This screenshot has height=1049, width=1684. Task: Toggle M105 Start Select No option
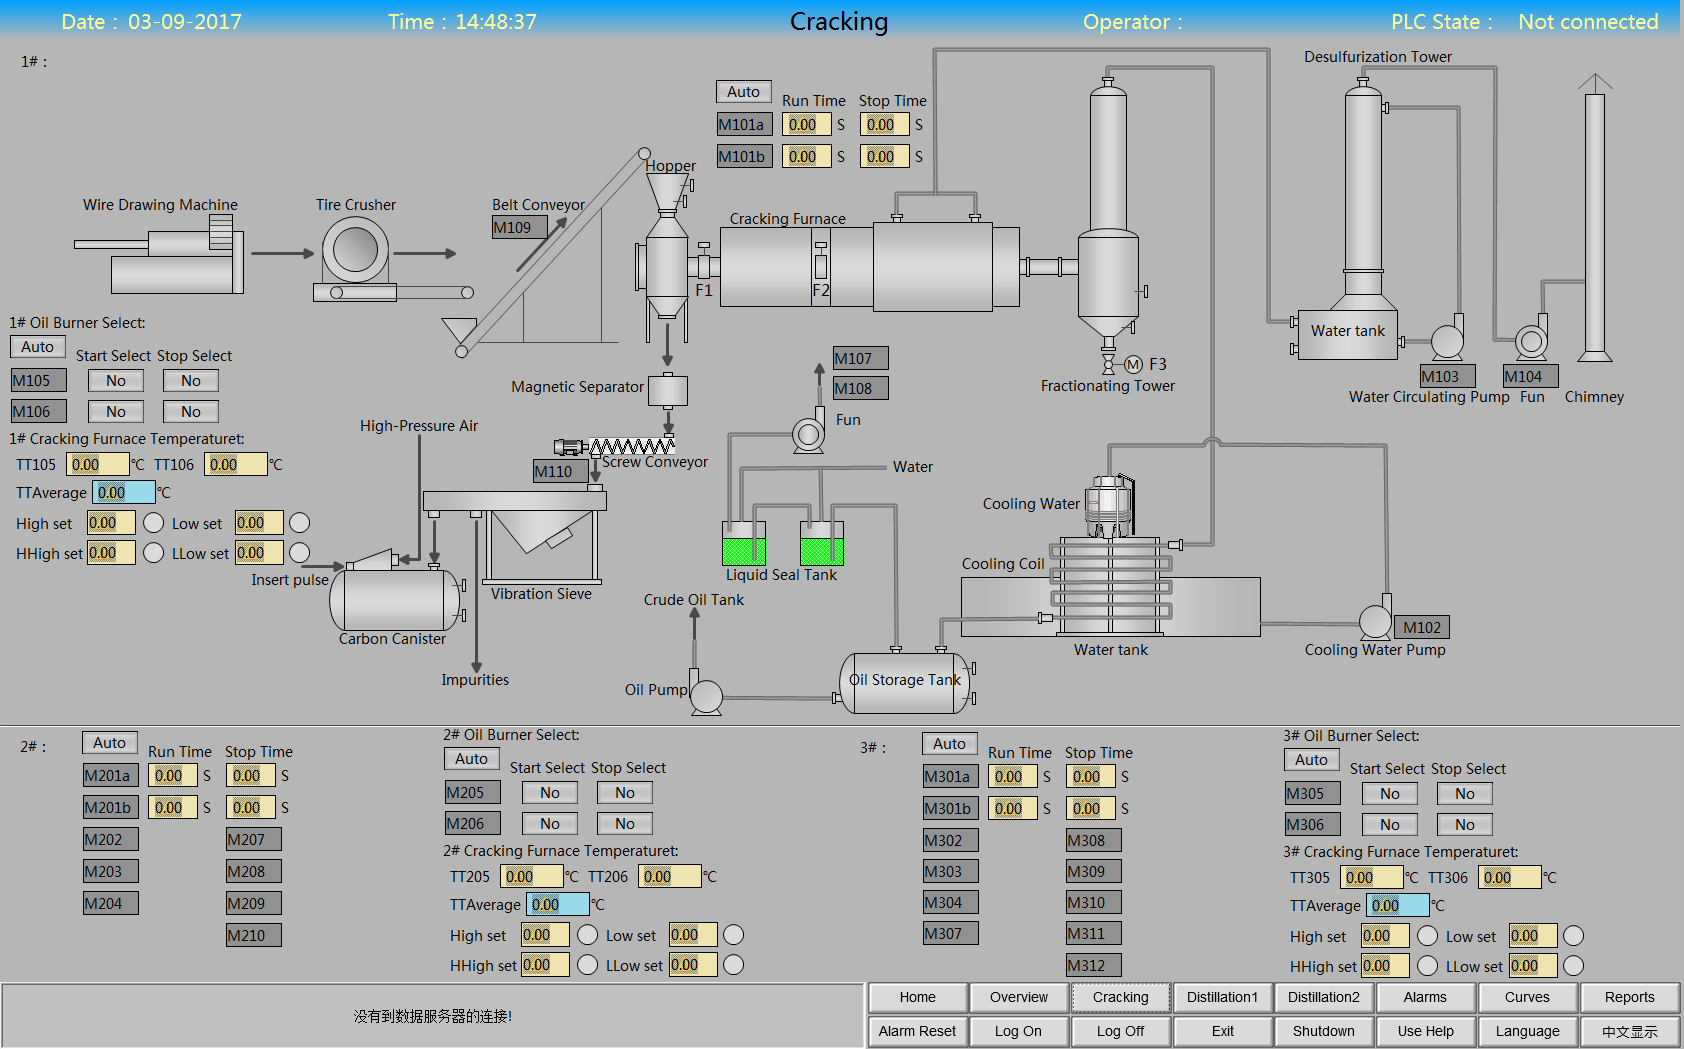click(x=116, y=381)
